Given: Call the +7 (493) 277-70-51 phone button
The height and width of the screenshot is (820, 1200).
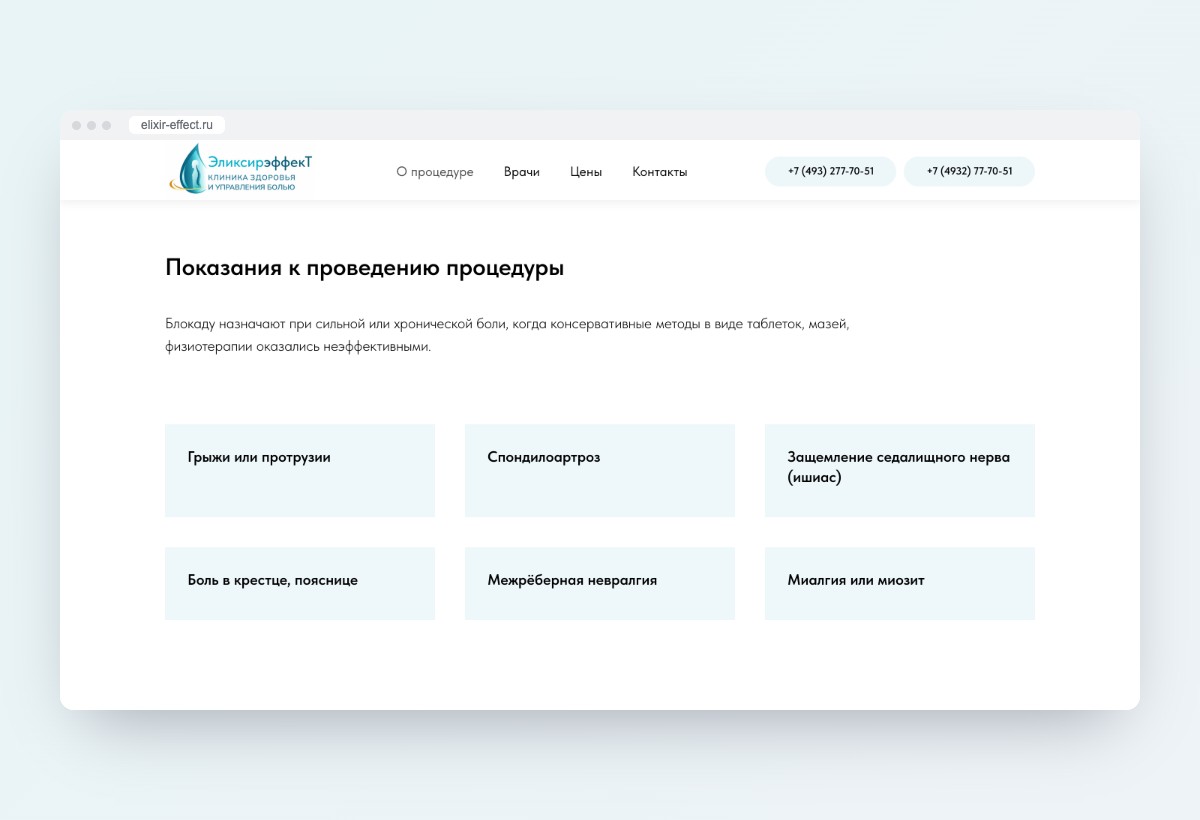Looking at the screenshot, I should [830, 171].
